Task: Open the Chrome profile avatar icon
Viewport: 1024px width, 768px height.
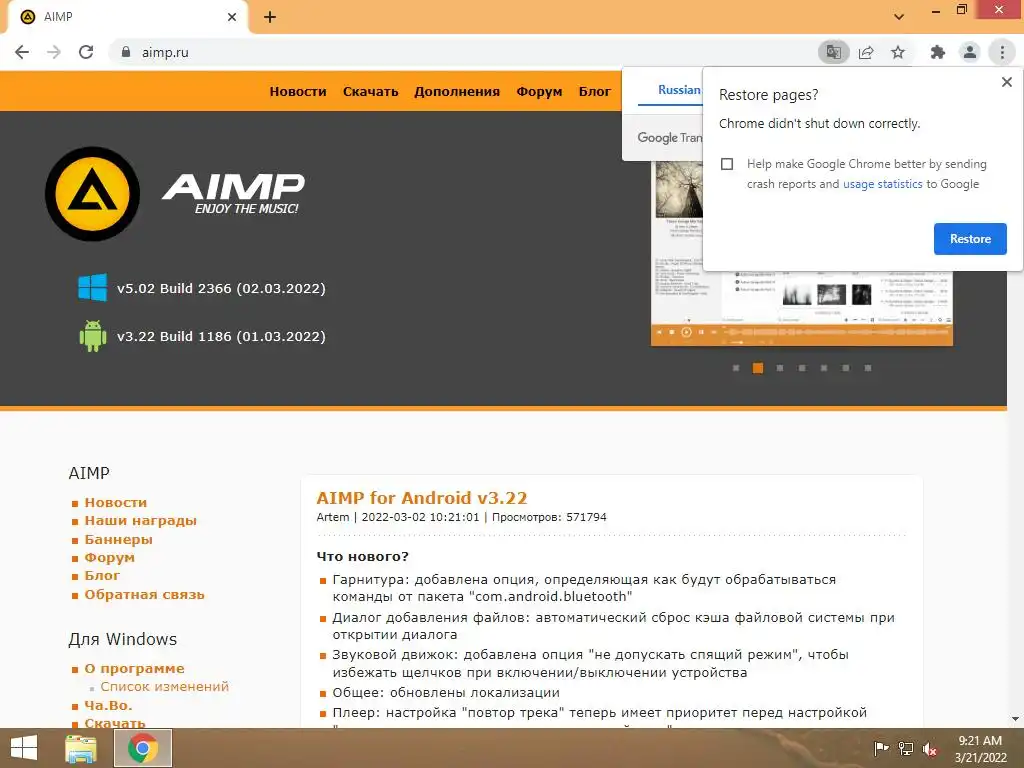Action: tap(970, 52)
